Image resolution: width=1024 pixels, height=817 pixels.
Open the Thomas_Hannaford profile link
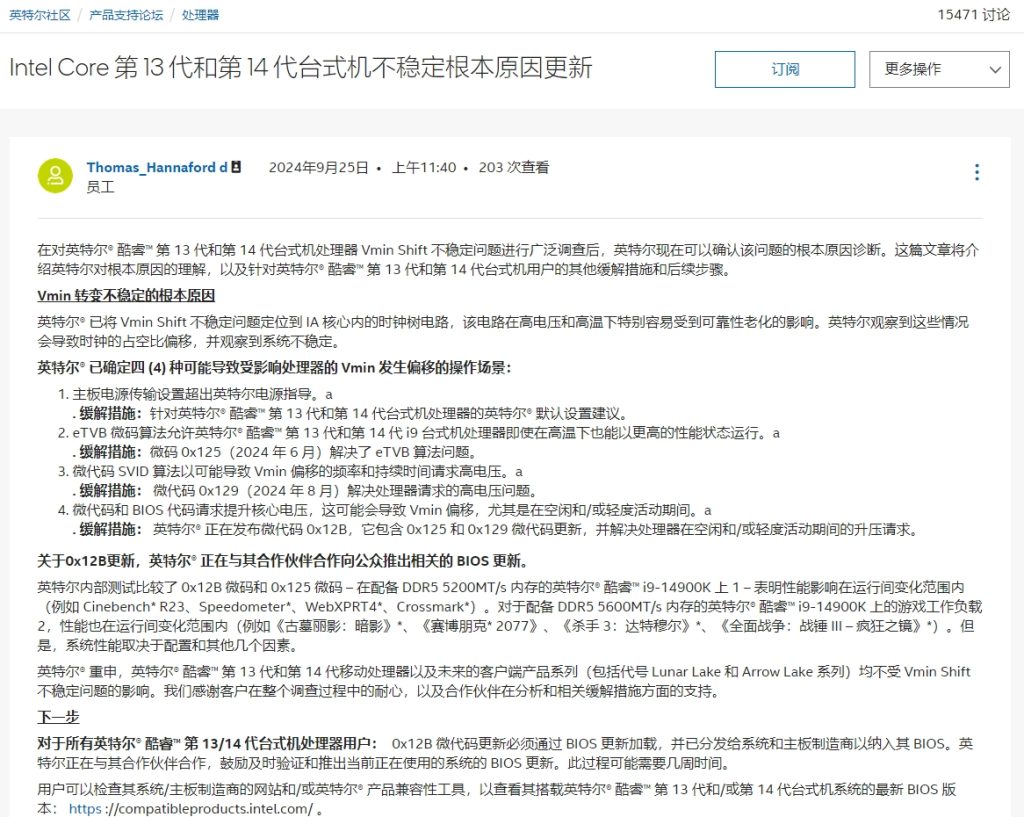pos(157,167)
